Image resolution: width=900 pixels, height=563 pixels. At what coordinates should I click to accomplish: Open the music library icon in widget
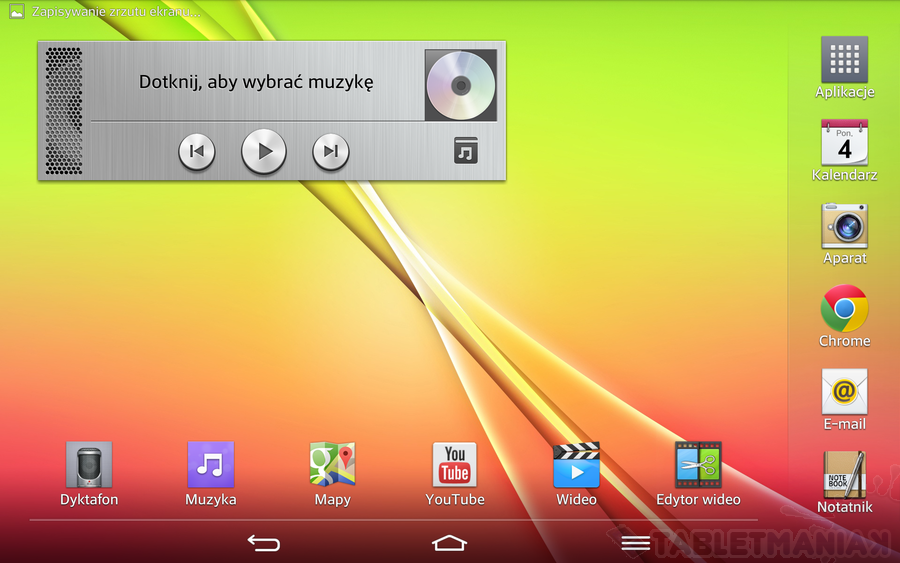465,150
